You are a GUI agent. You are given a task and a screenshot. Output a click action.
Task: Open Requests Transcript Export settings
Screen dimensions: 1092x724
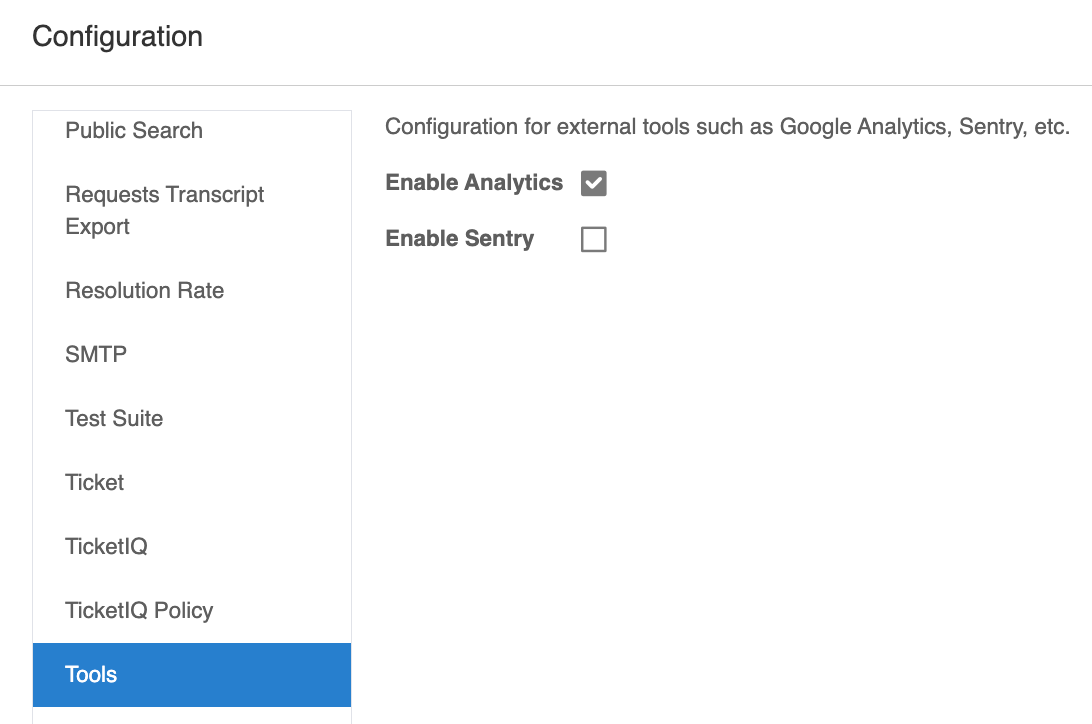point(192,210)
